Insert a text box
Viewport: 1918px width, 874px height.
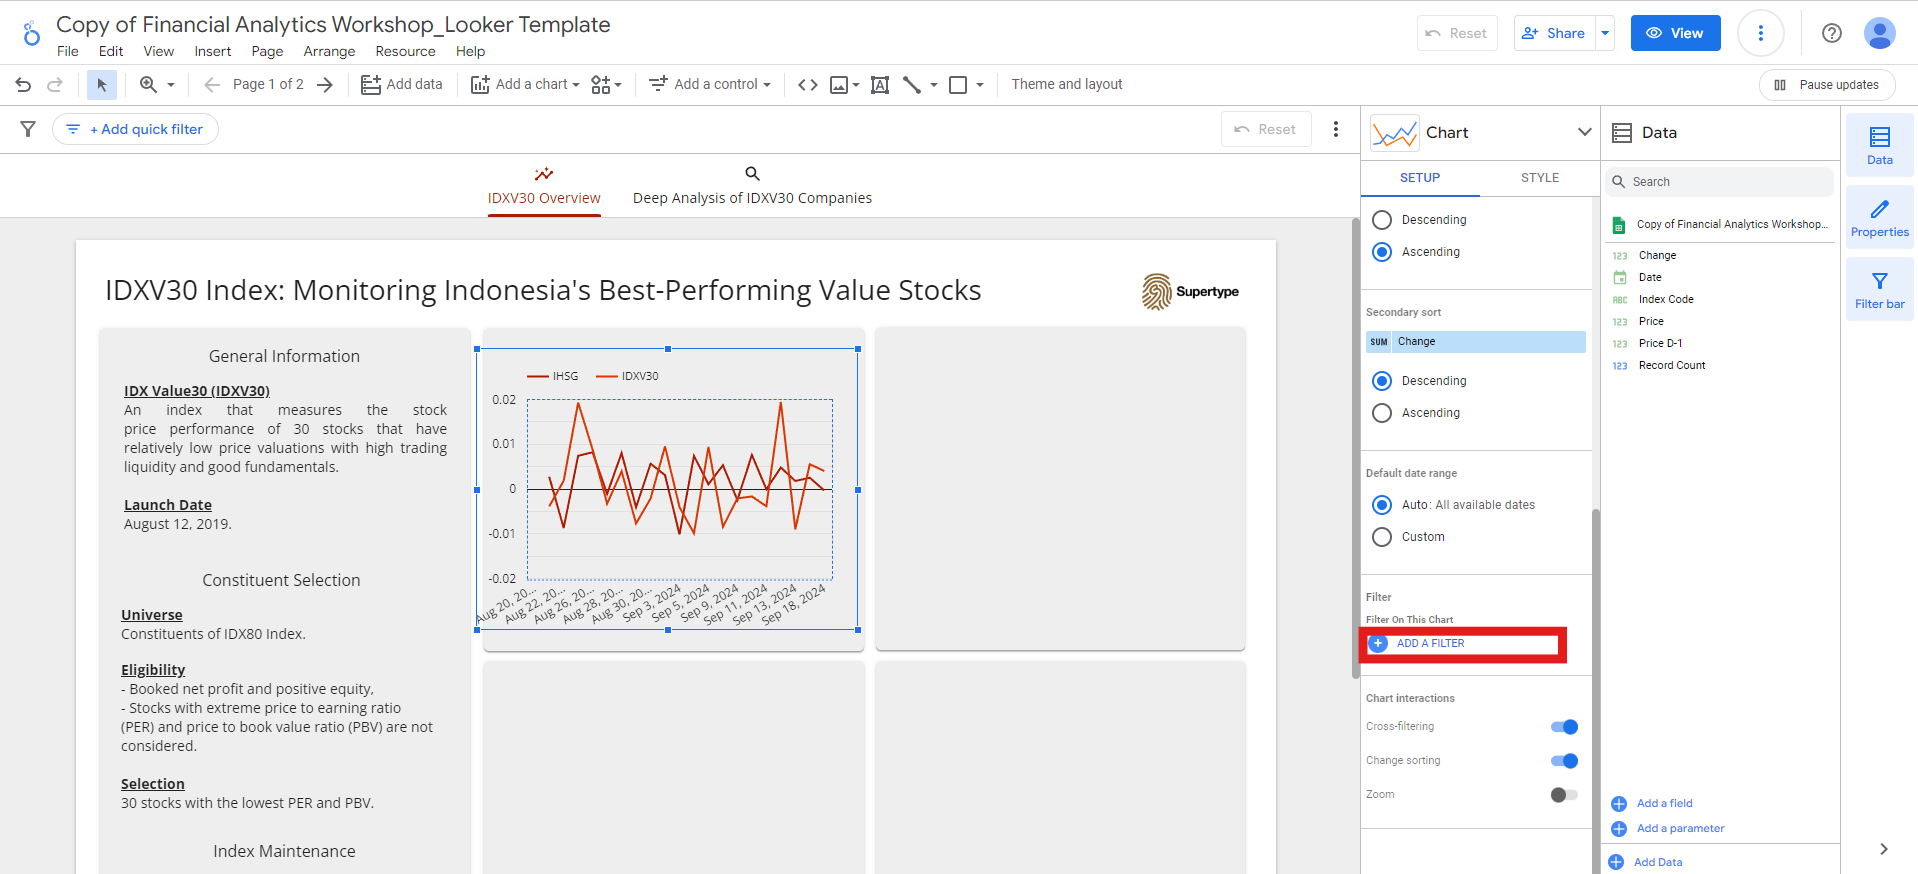(x=880, y=85)
